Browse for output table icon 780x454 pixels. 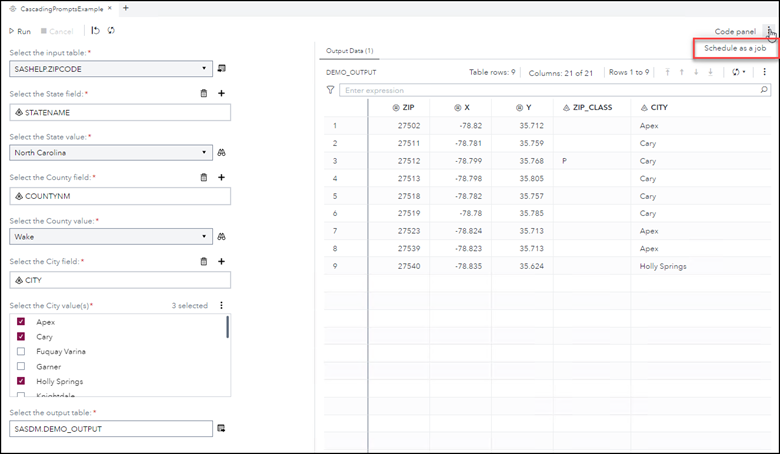coord(222,428)
